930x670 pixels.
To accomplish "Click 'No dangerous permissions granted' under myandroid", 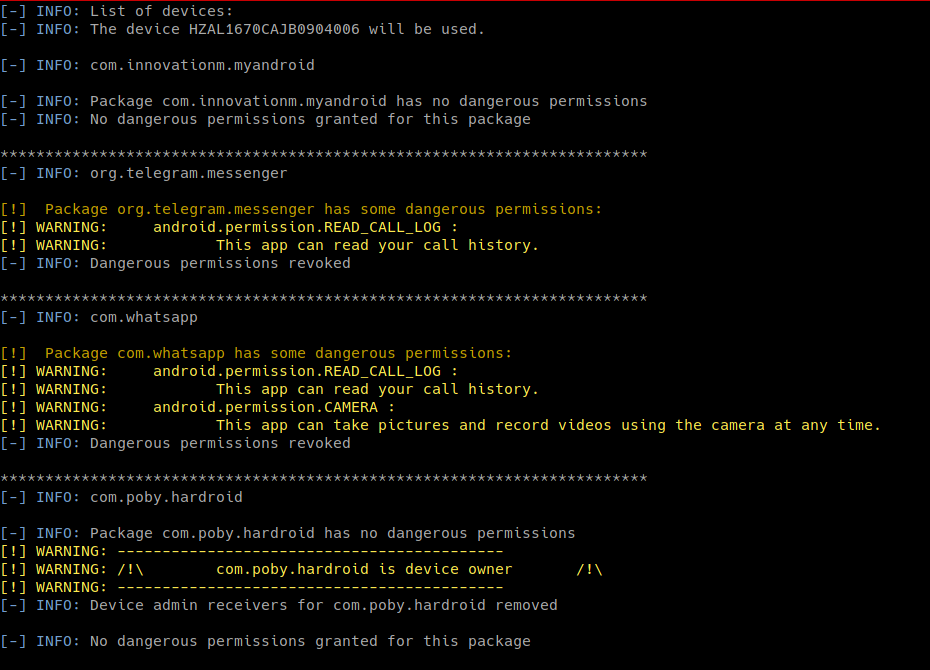I will pyautogui.click(x=265, y=119).
